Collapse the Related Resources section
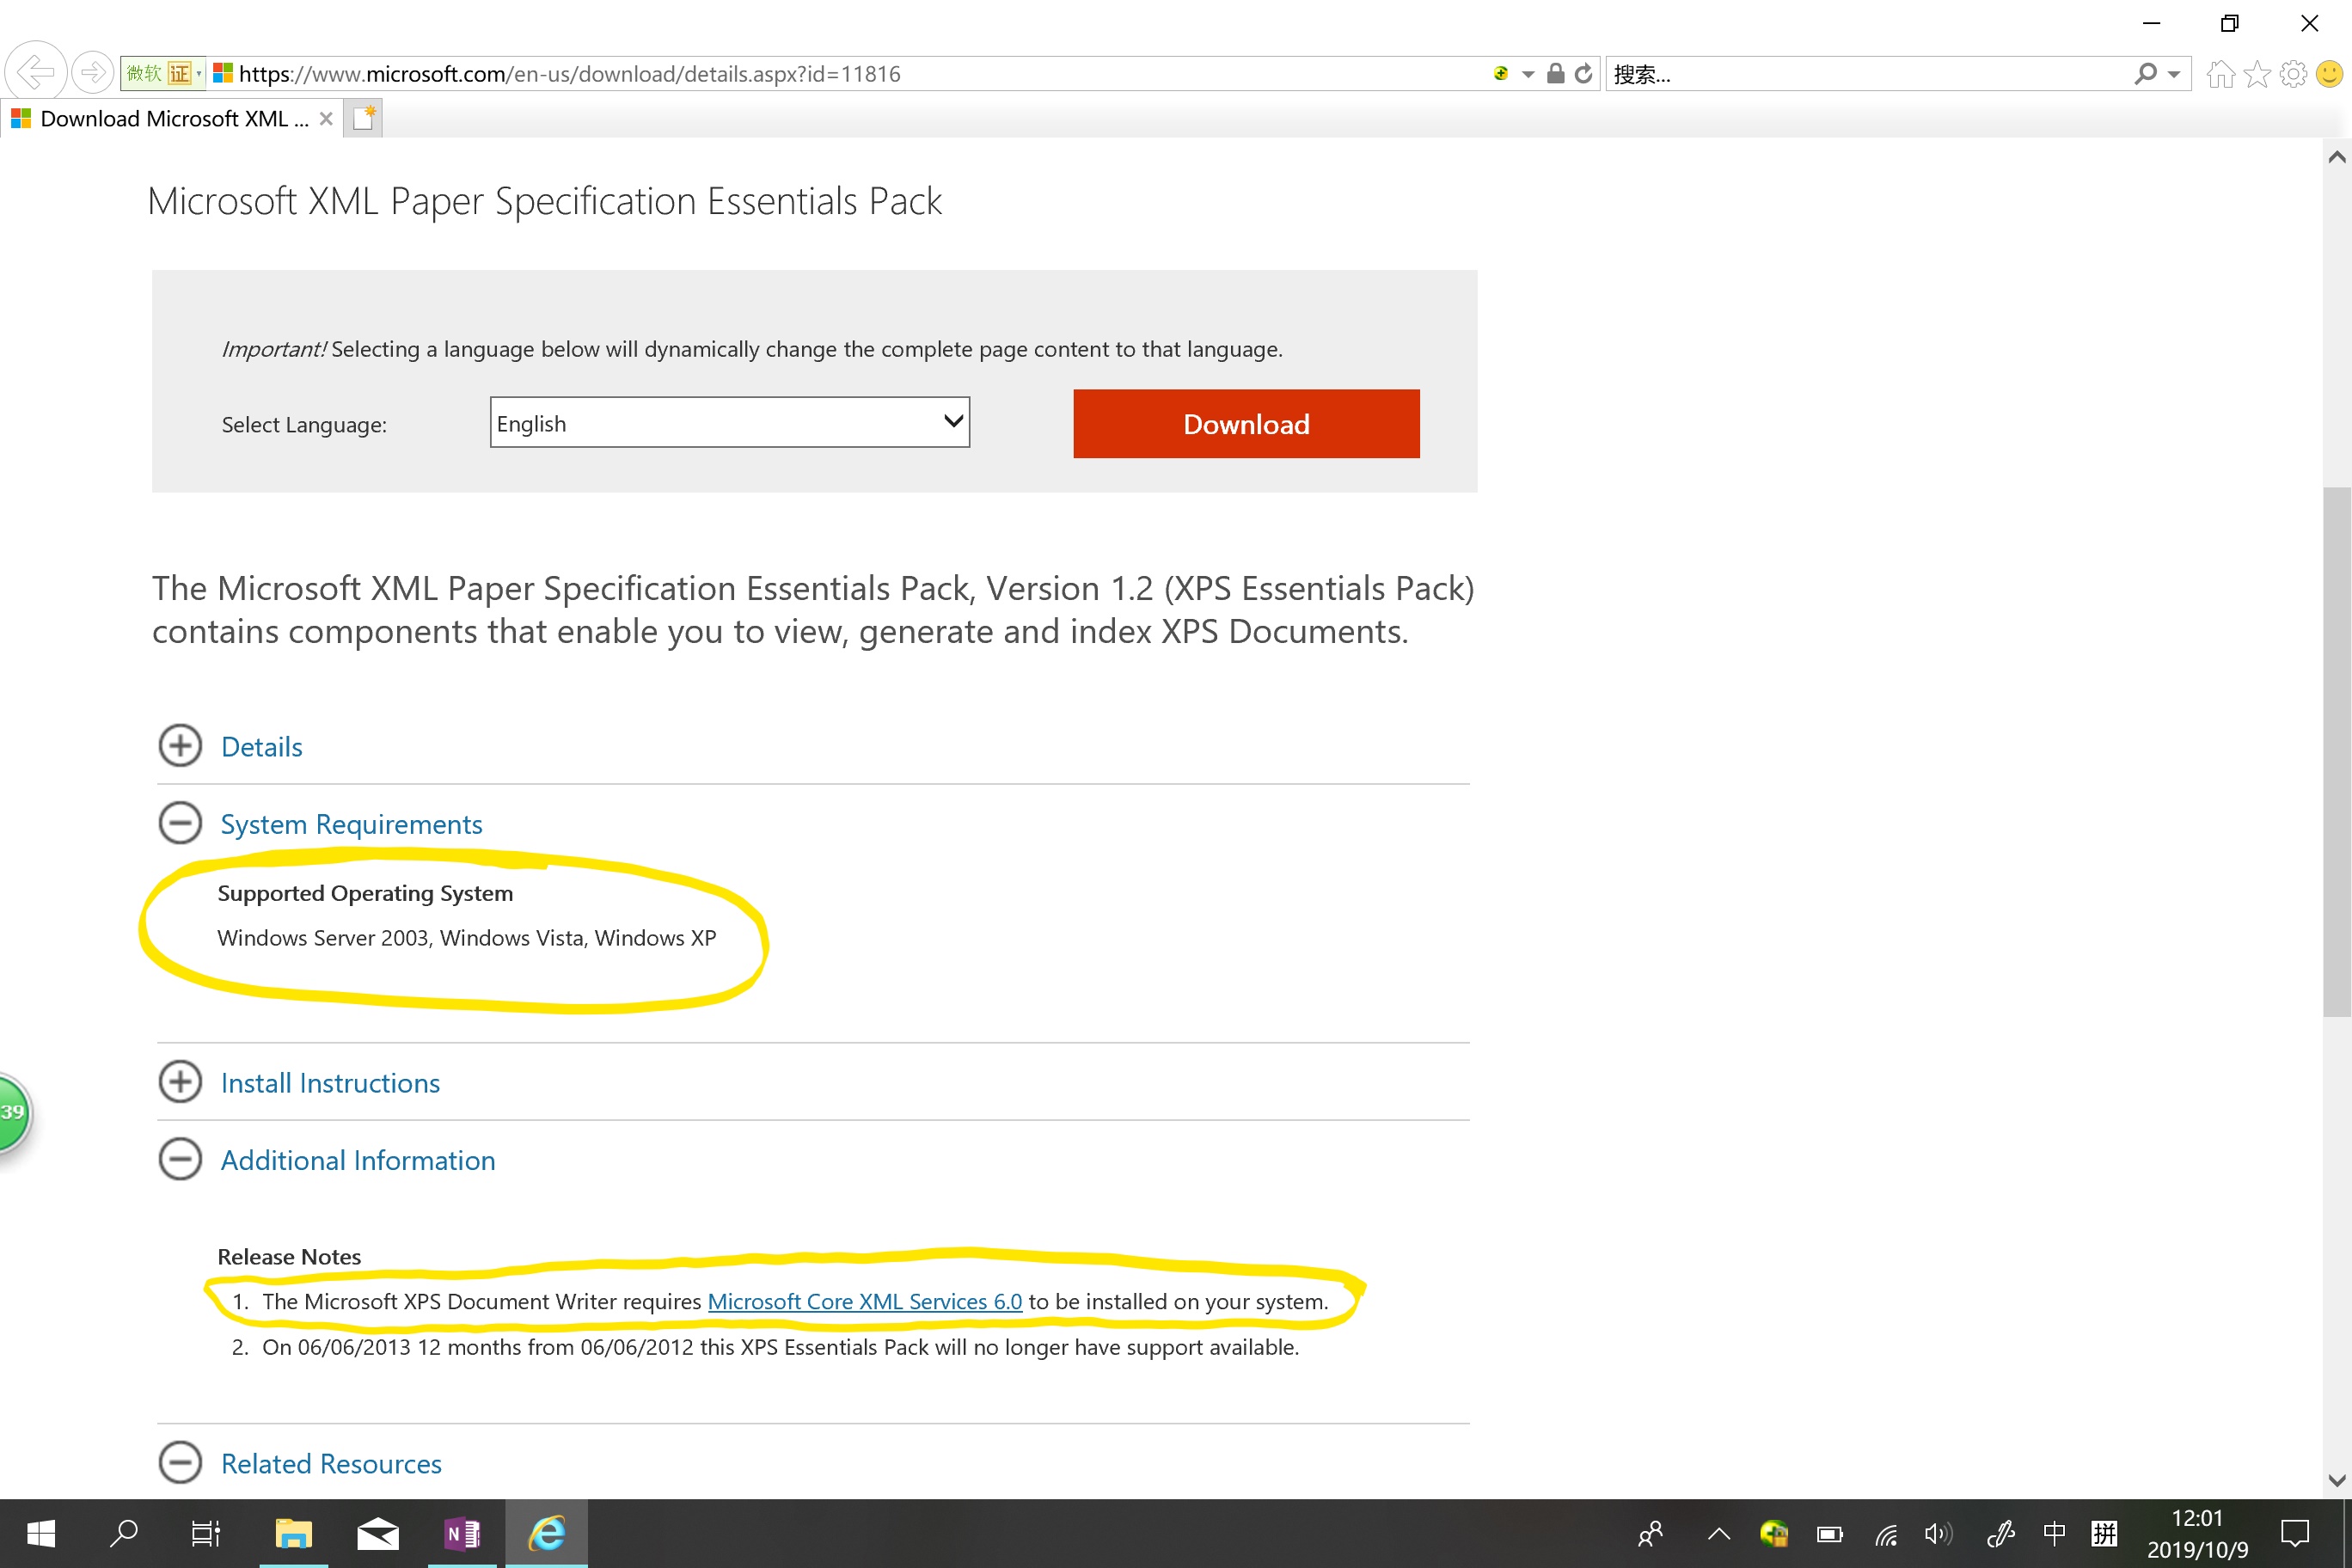The image size is (2352, 1568). [180, 1462]
